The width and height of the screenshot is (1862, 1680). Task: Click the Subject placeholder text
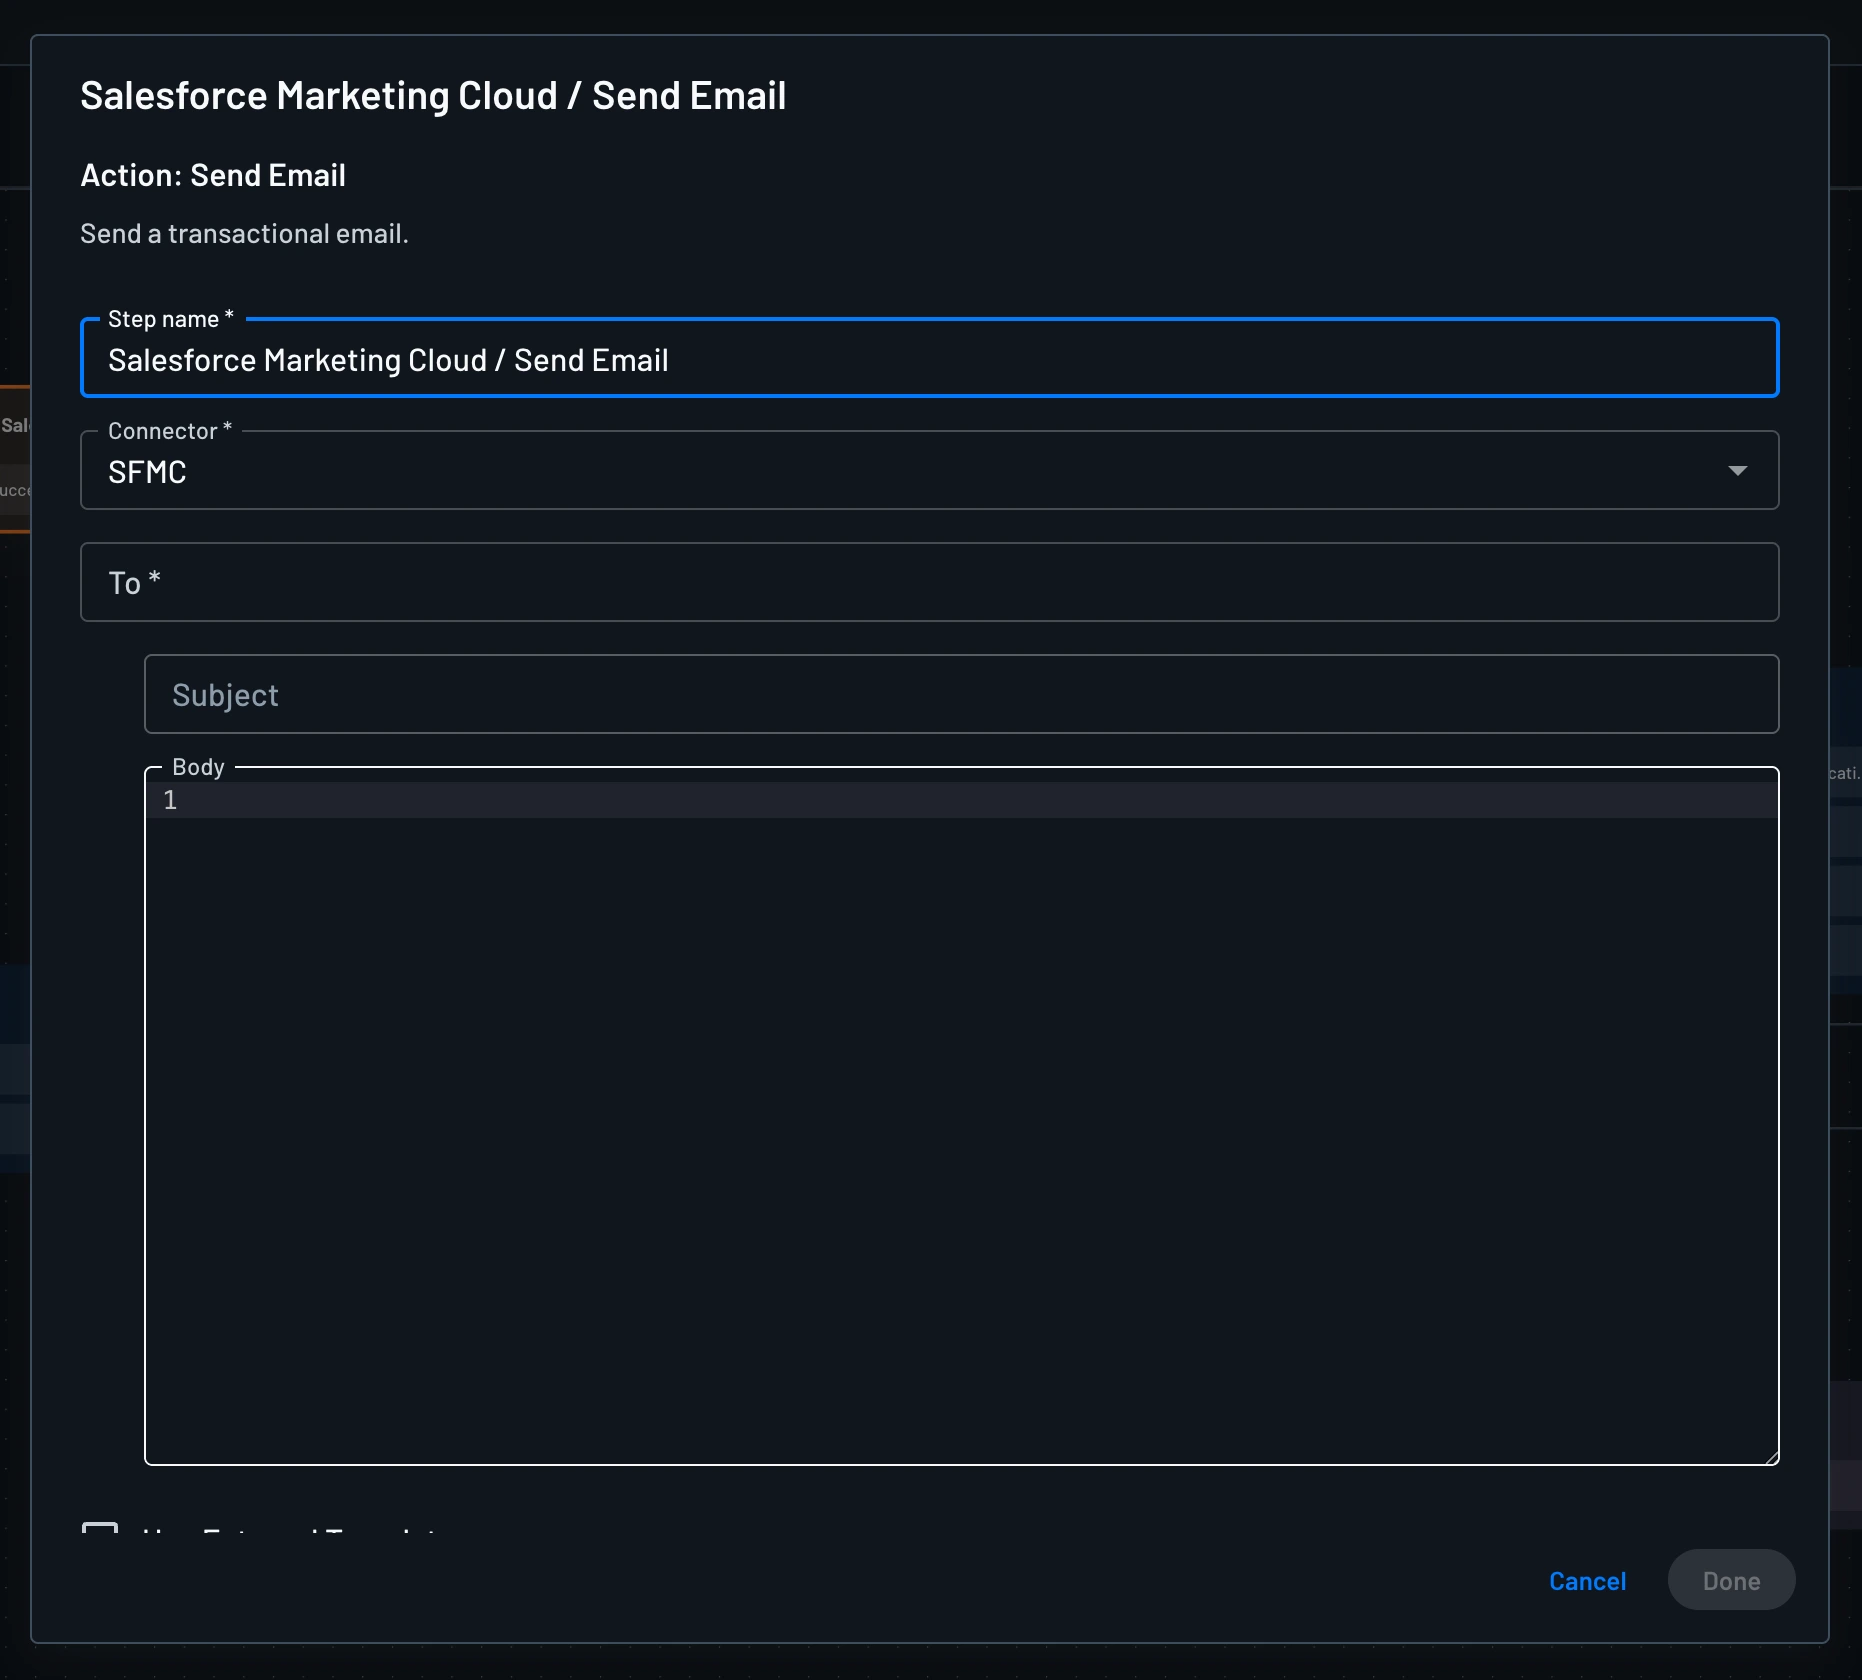(225, 694)
